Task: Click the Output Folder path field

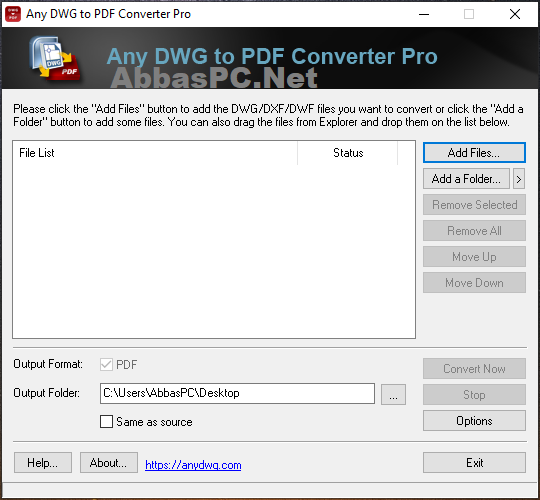Action: click(237, 393)
